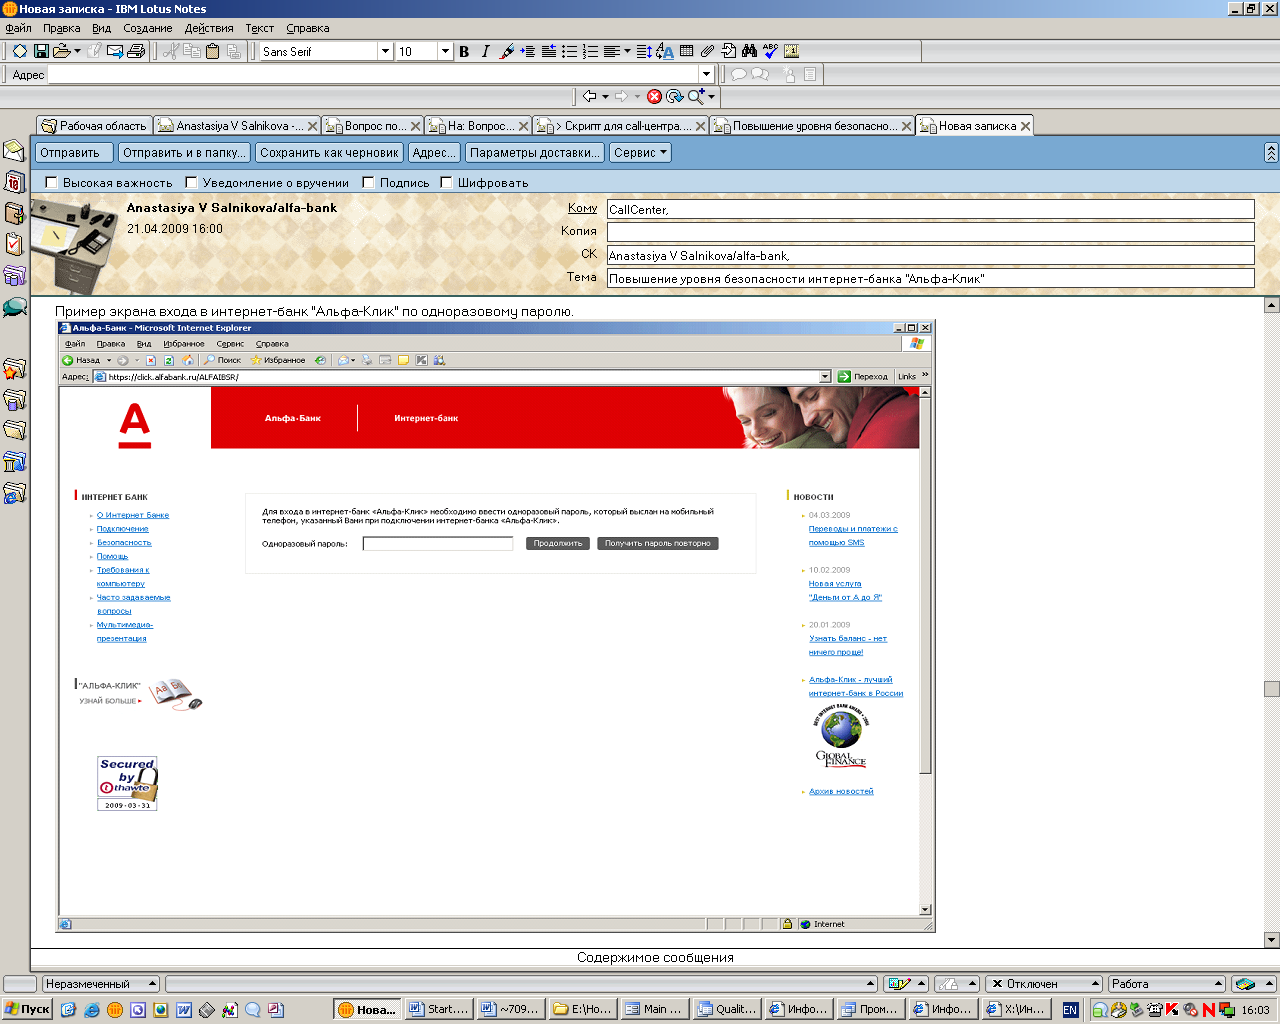Open the 'Сервис' action button dropdown

(x=640, y=153)
